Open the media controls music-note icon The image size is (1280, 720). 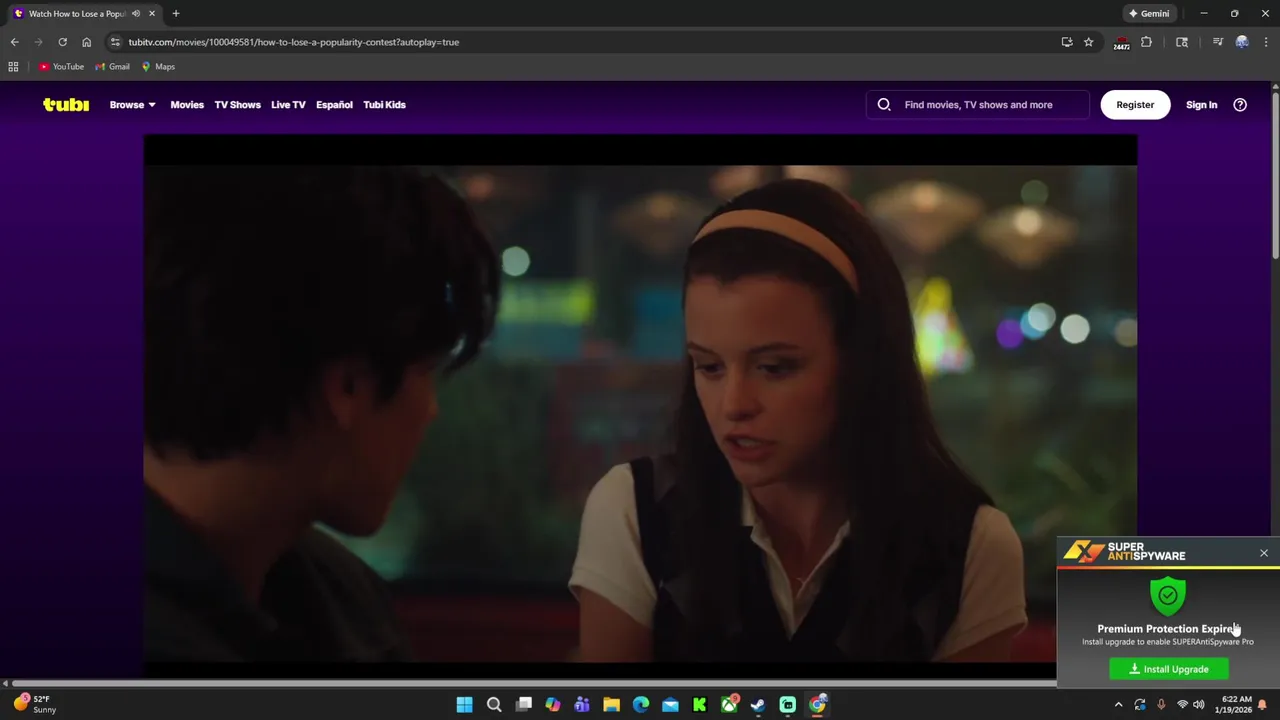pyautogui.click(x=1217, y=42)
